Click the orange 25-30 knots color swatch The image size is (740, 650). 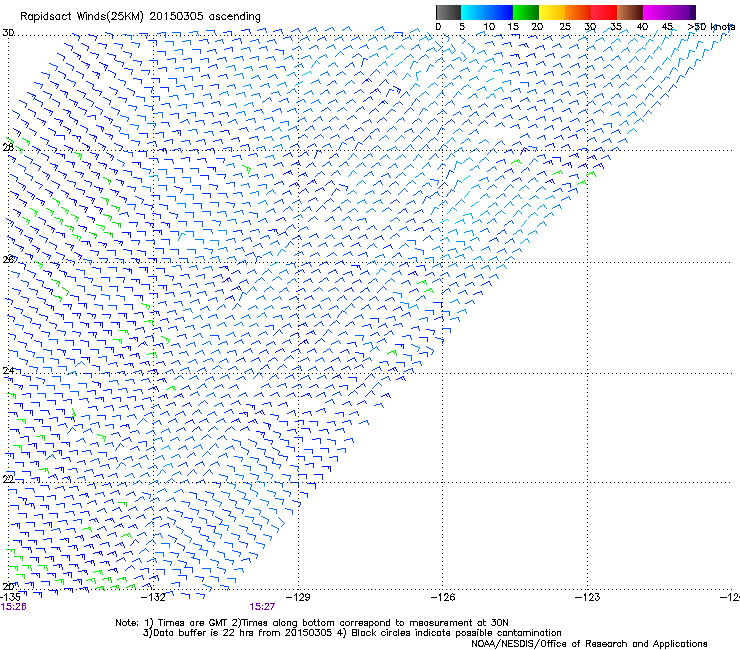[x=578, y=12]
